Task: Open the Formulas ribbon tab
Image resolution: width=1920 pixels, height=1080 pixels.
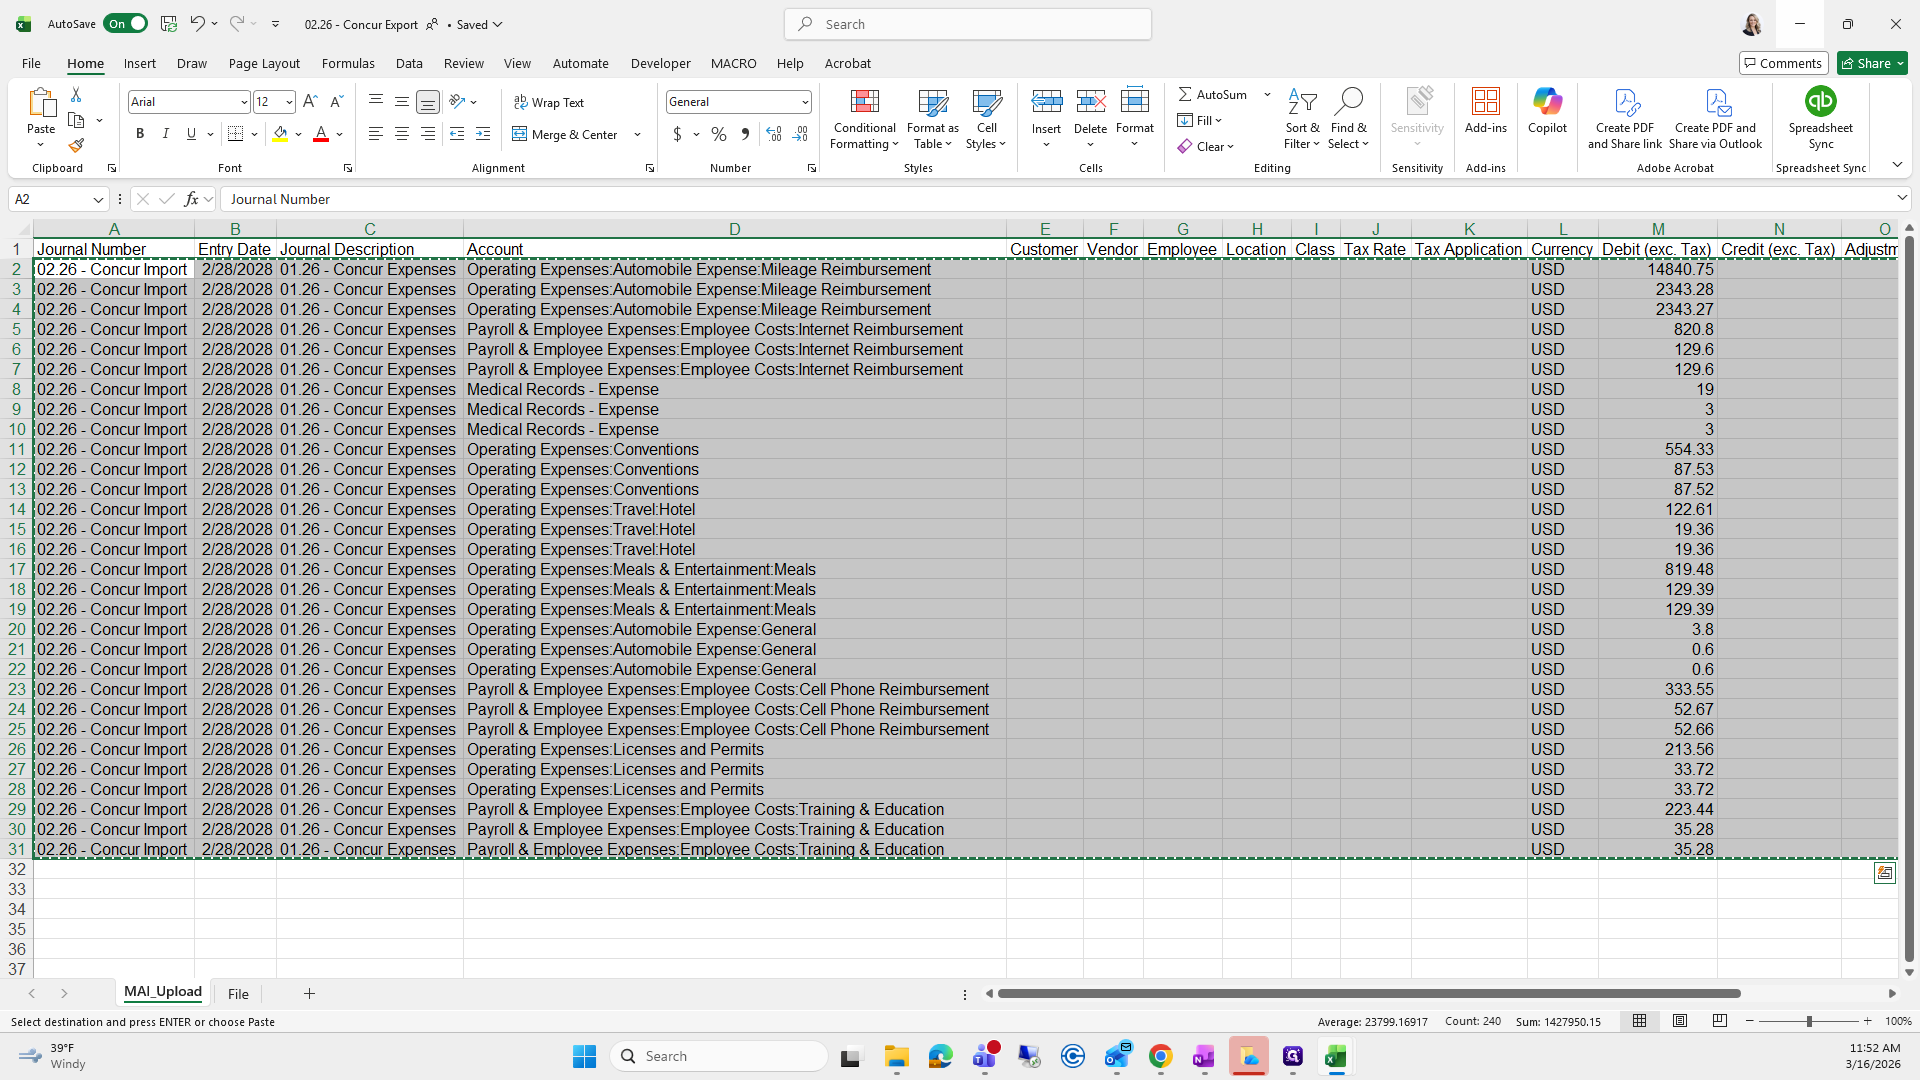Action: (348, 63)
